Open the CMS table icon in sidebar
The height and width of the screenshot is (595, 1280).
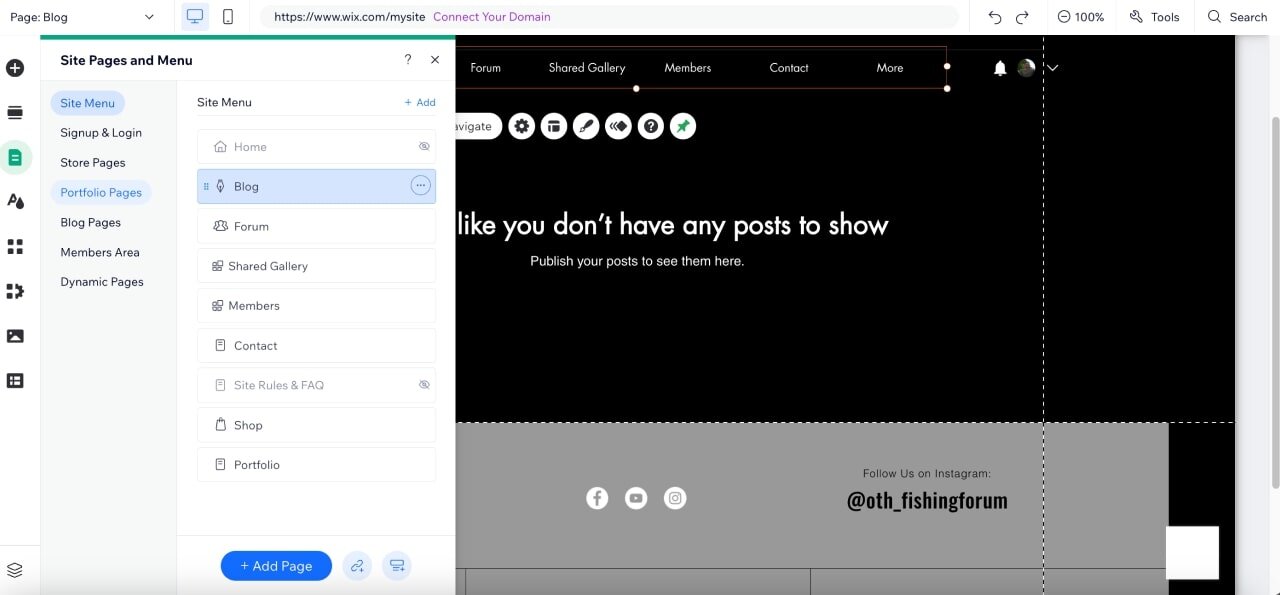(15, 380)
